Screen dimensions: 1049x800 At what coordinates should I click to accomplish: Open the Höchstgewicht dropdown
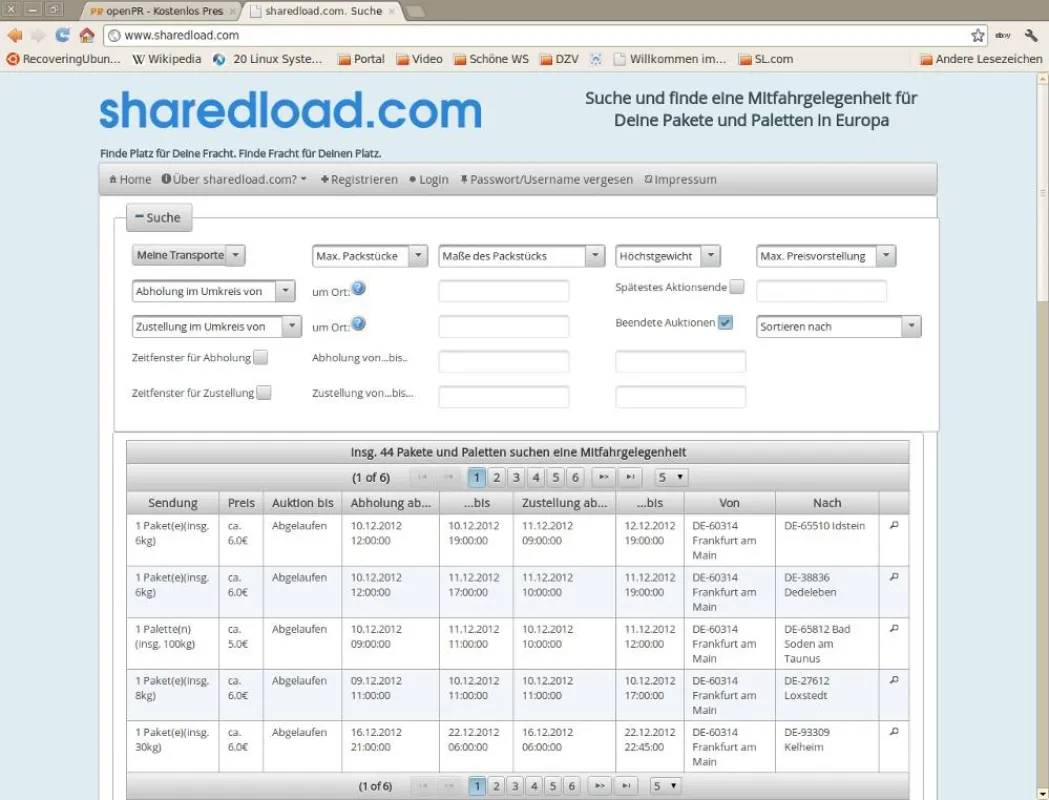[668, 256]
